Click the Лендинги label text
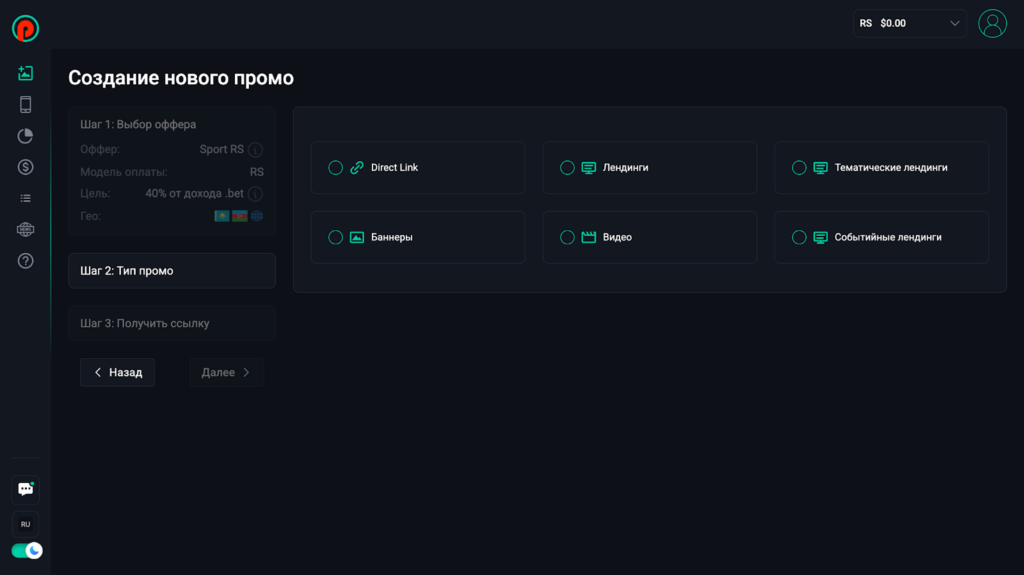 pos(626,168)
